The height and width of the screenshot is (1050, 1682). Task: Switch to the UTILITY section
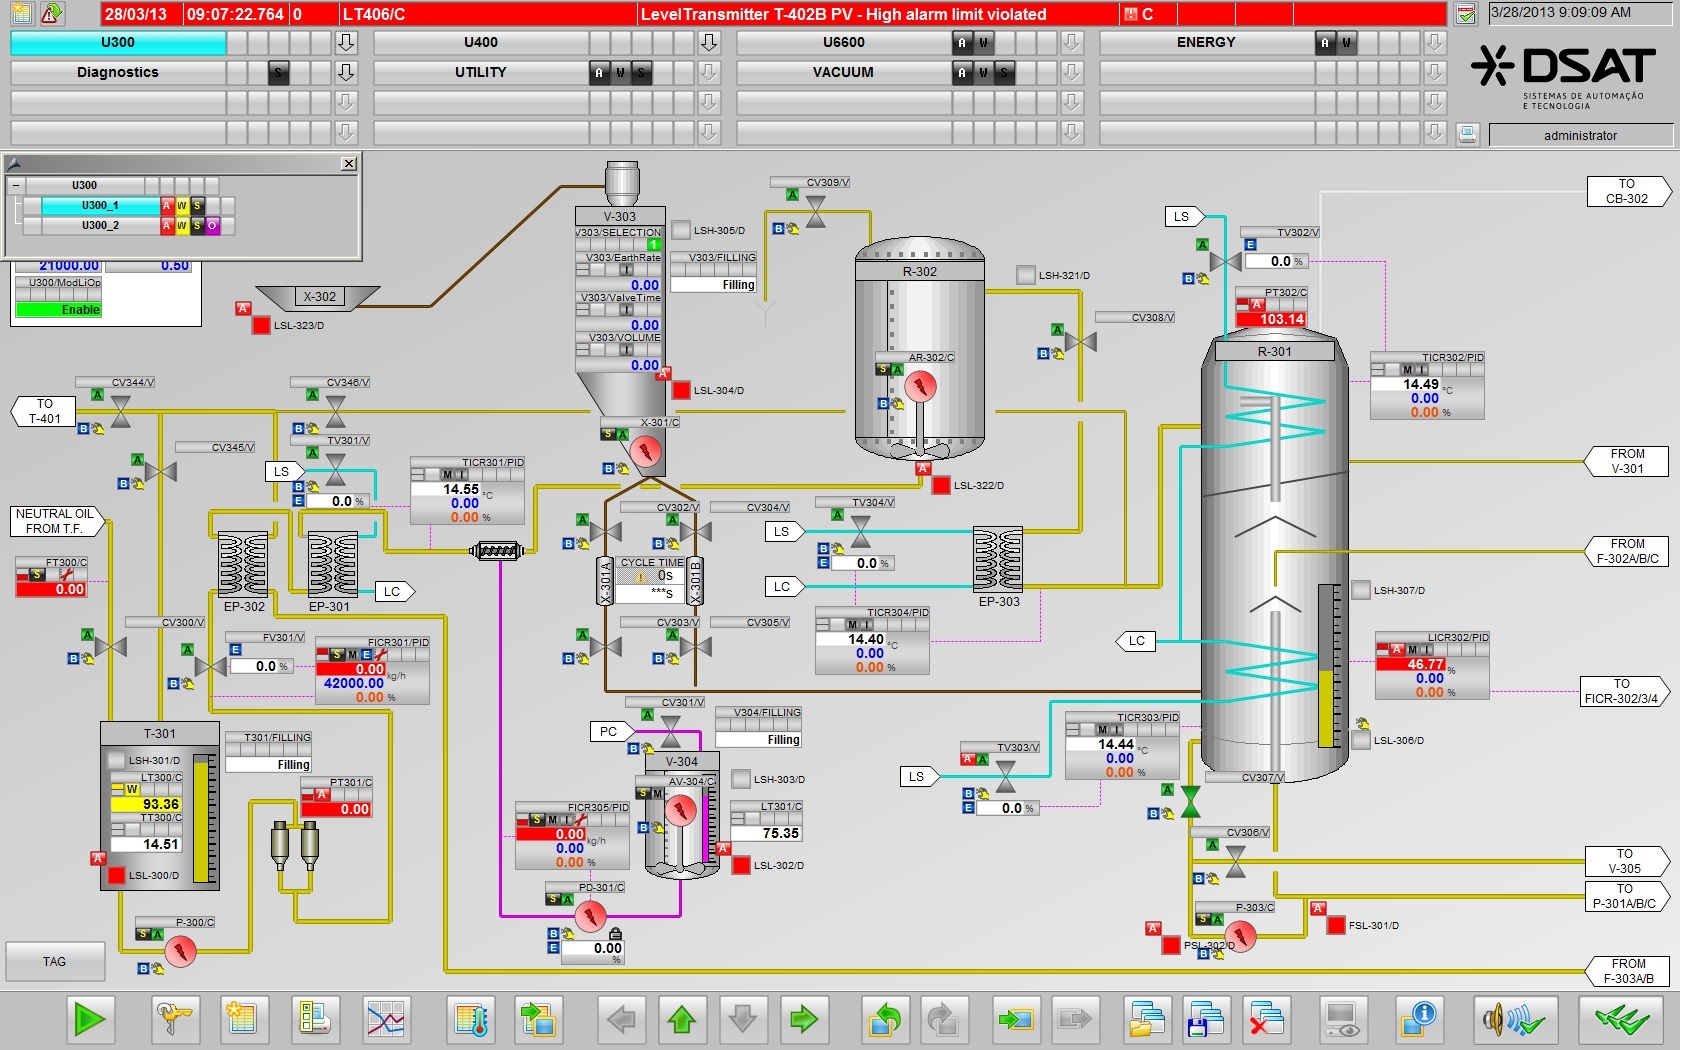479,72
